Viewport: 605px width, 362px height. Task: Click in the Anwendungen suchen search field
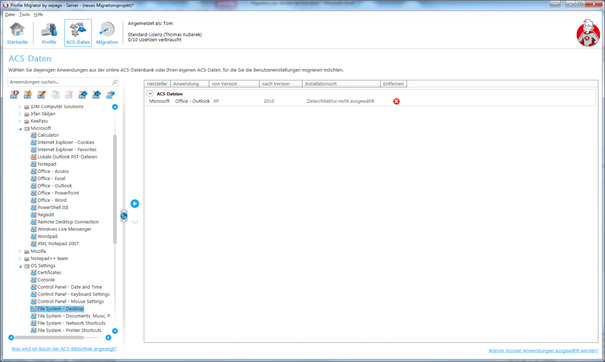pos(60,82)
